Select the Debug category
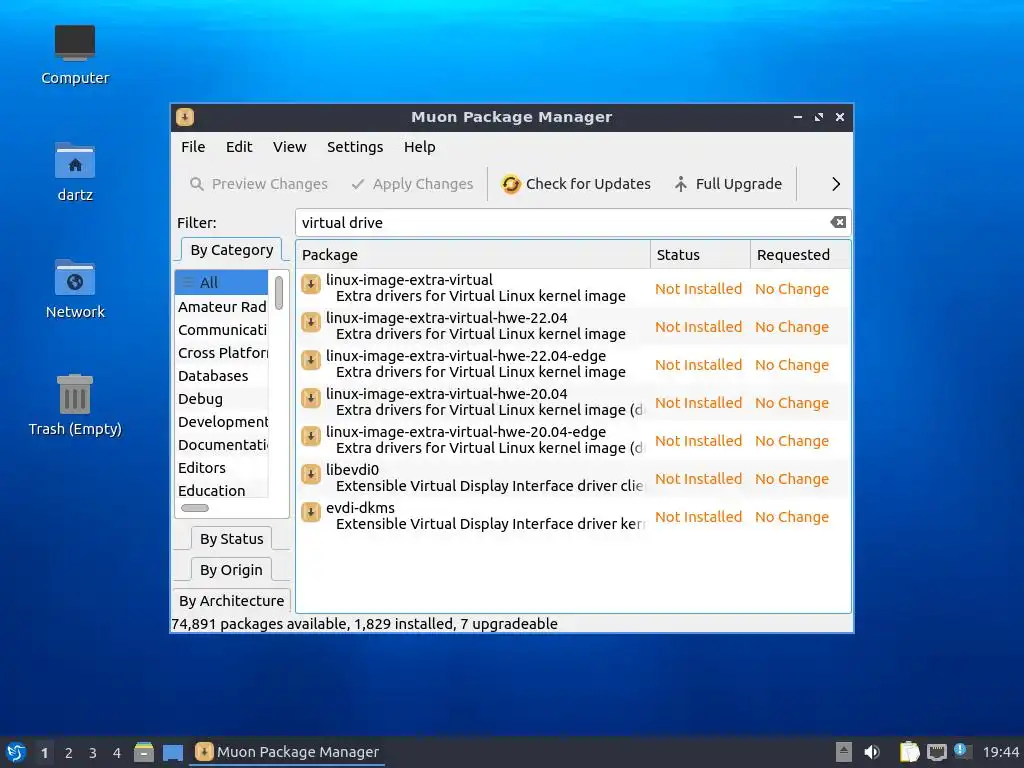Image resolution: width=1024 pixels, height=768 pixels. pyautogui.click(x=221, y=399)
